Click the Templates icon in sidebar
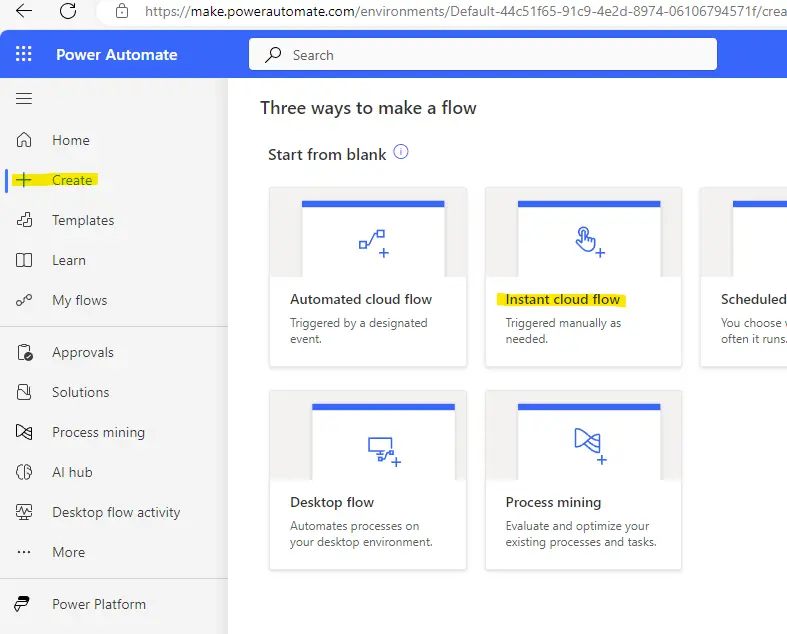This screenshot has width=787, height=634. point(25,220)
